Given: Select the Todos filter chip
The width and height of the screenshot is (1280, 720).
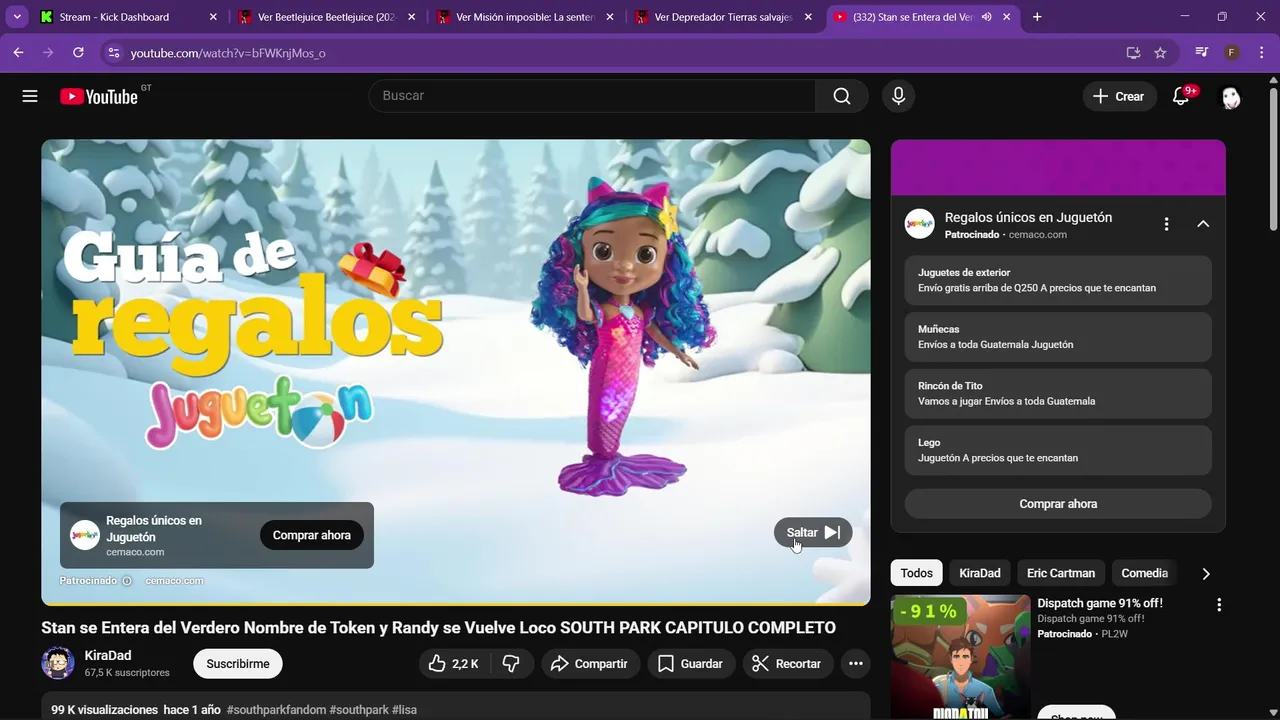Looking at the screenshot, I should tap(916, 573).
